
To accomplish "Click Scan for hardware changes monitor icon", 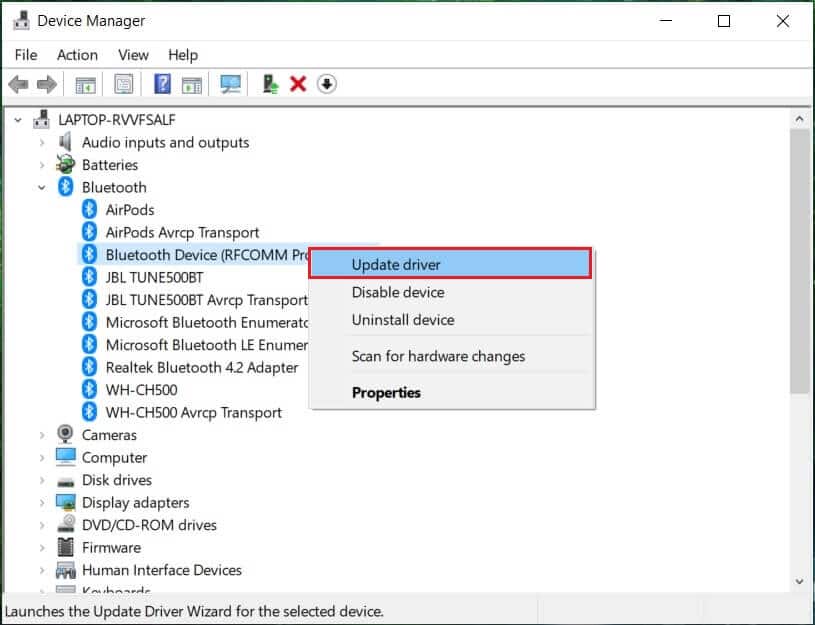I will tap(230, 84).
